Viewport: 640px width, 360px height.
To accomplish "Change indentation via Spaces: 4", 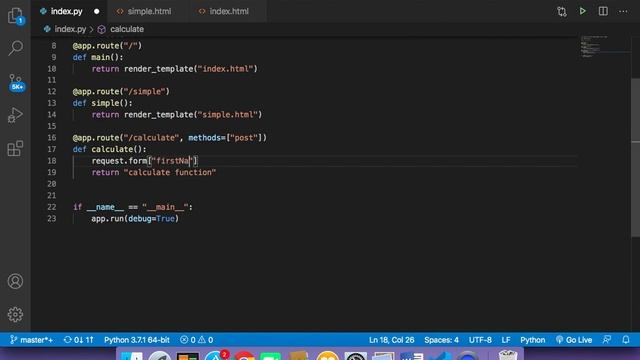I will [x=441, y=340].
